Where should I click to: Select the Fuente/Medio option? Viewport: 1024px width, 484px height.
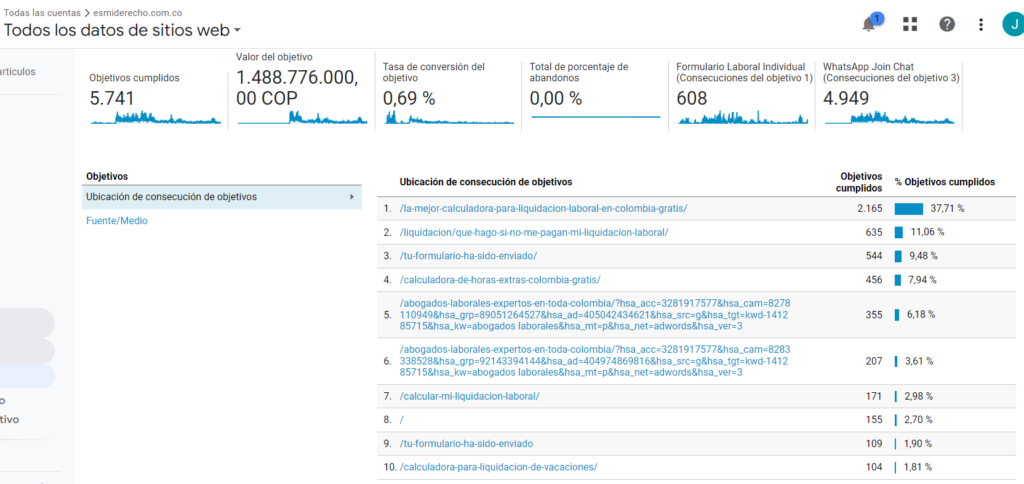point(117,221)
